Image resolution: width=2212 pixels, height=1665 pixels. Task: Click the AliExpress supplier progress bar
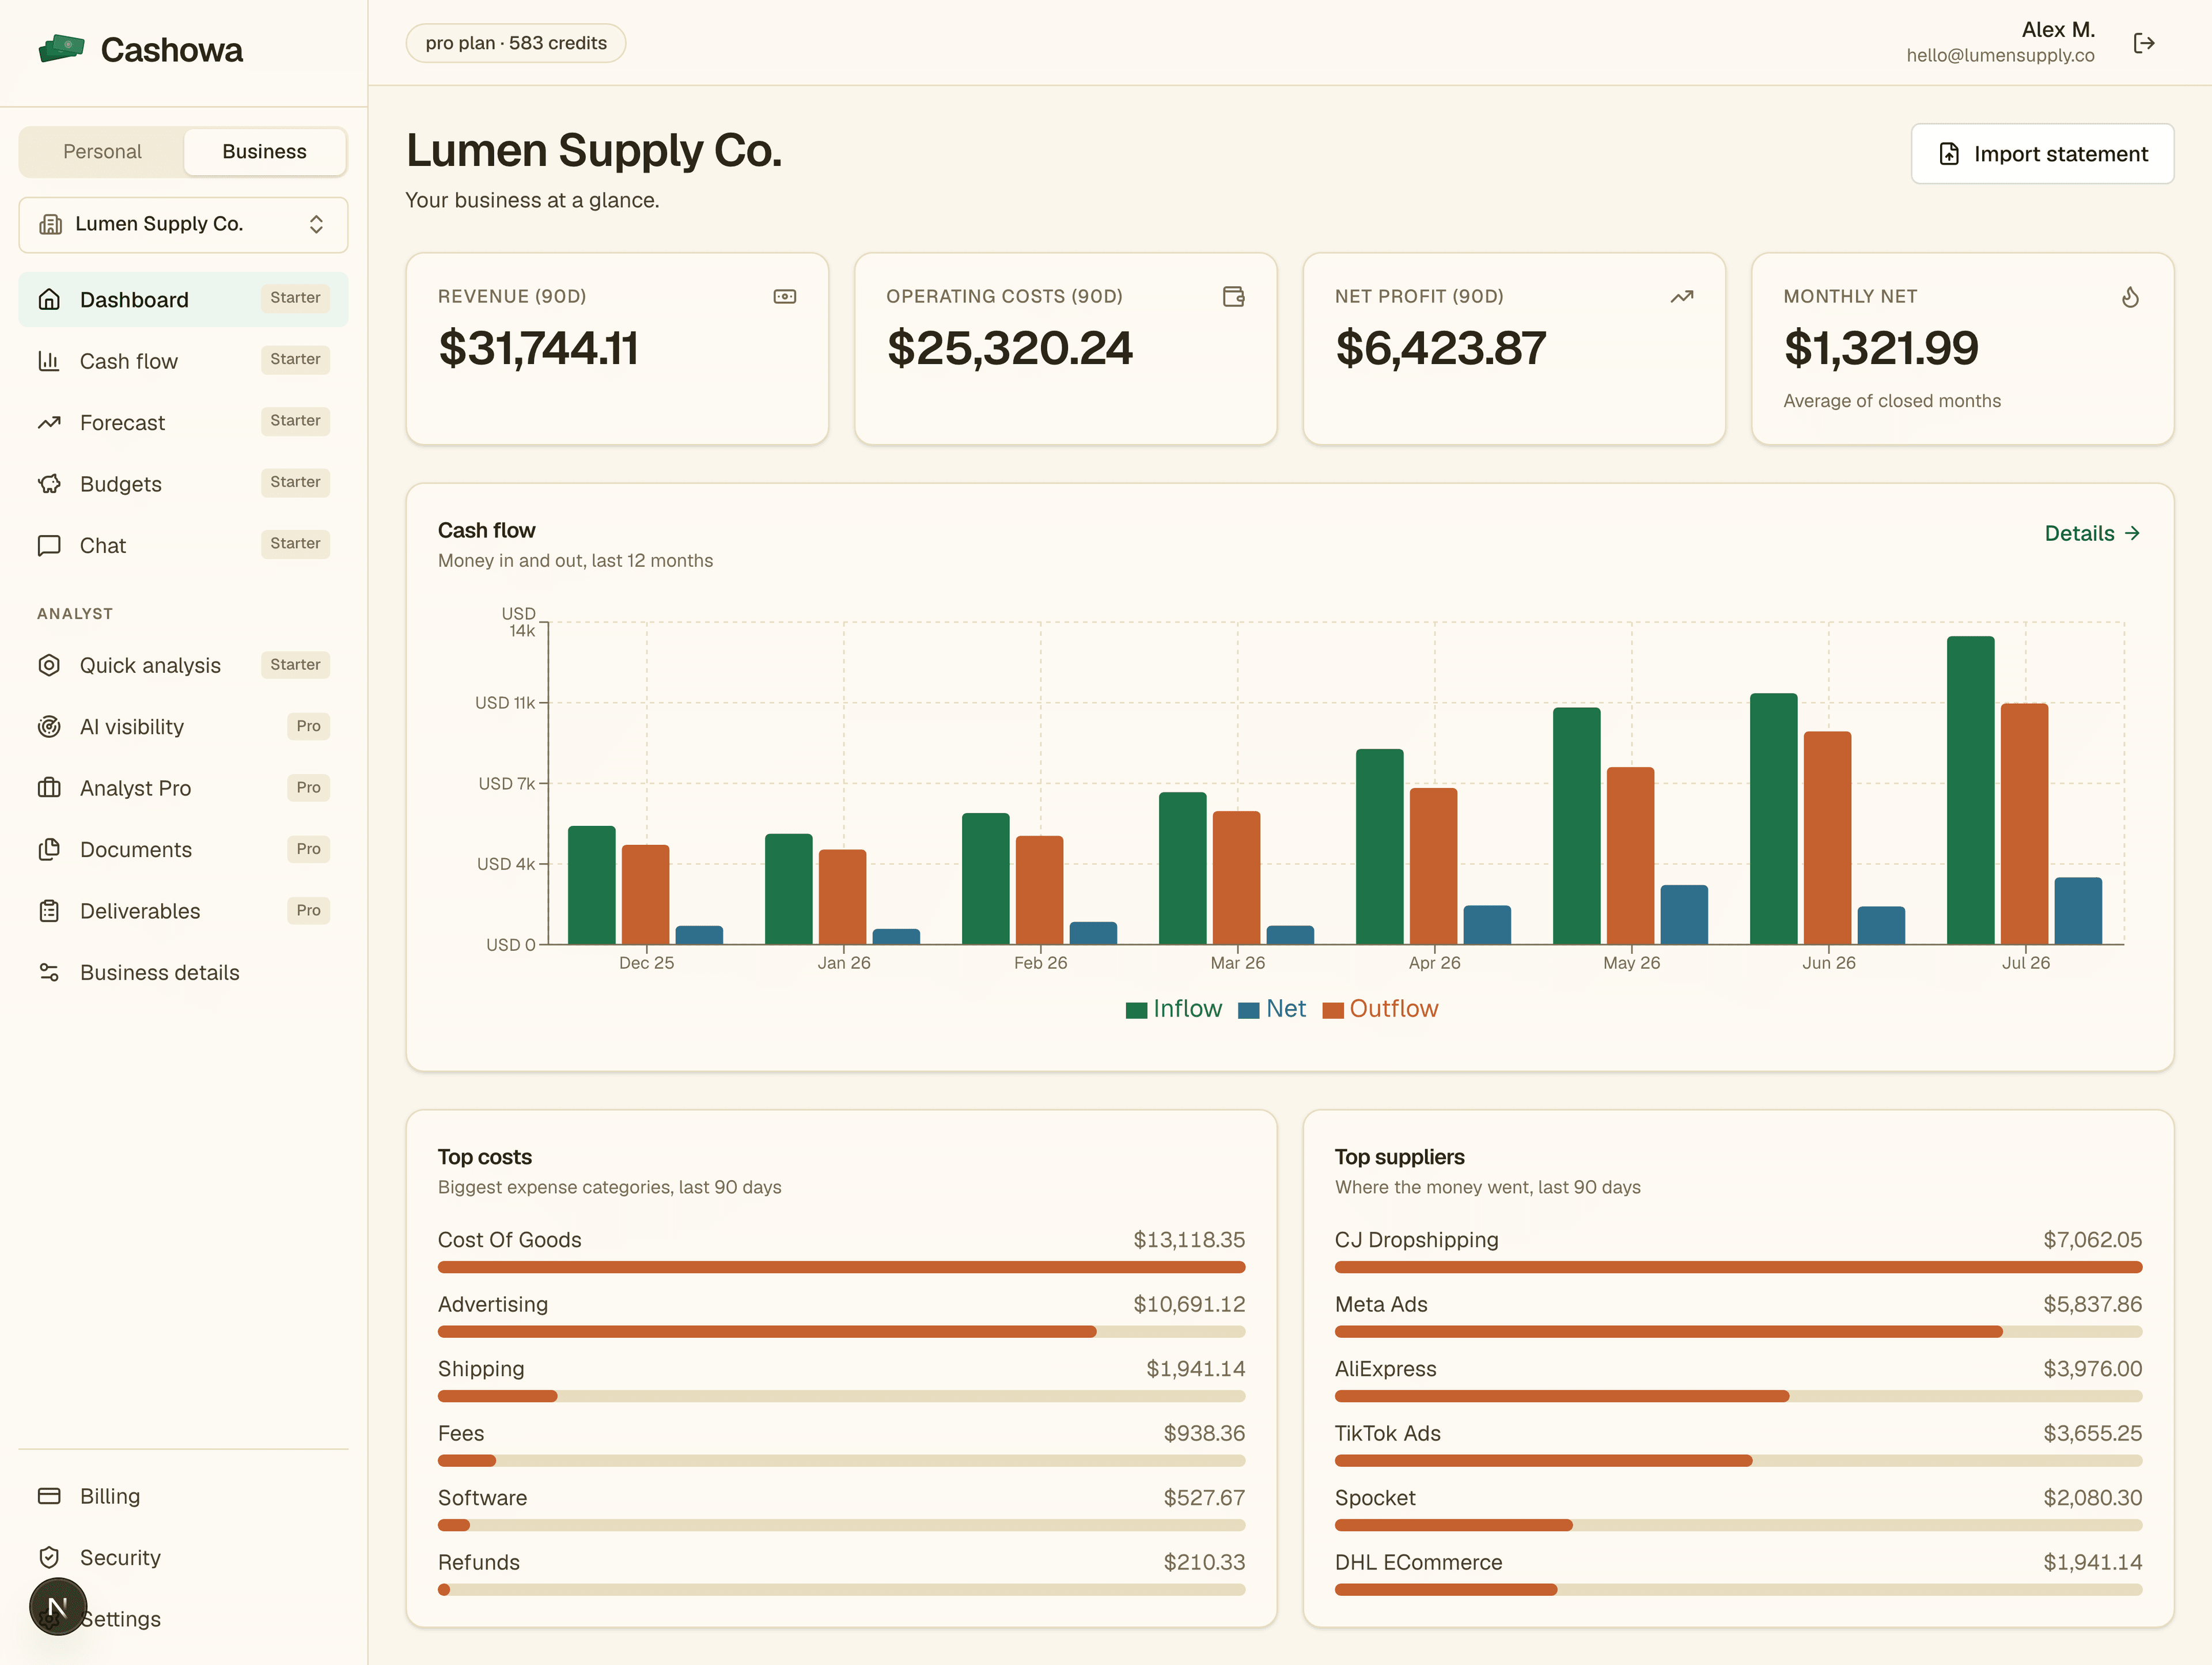[1738, 1396]
